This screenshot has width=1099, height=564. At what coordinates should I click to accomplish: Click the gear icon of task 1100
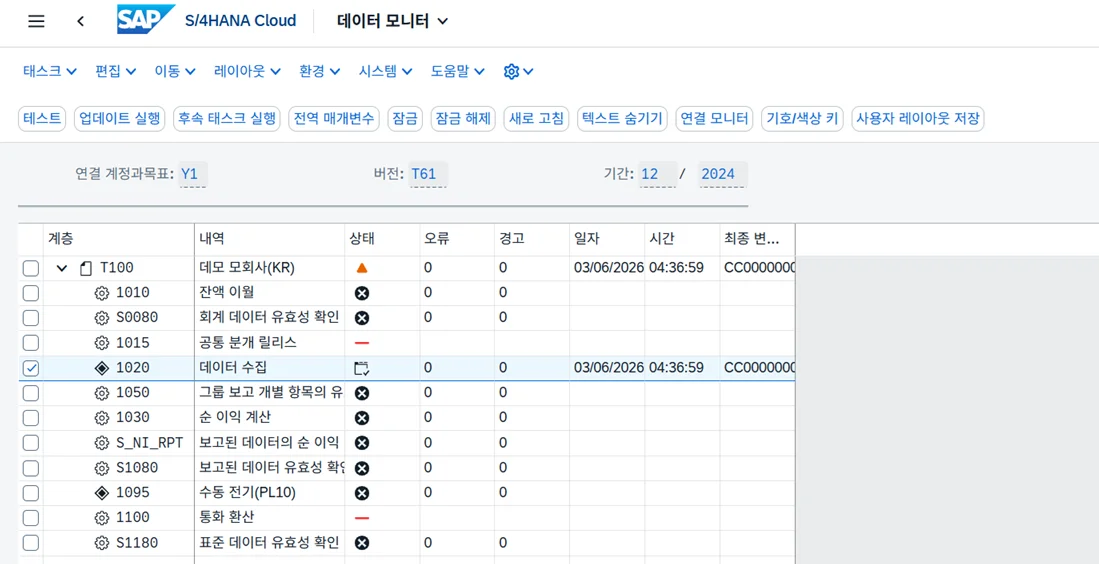102,518
